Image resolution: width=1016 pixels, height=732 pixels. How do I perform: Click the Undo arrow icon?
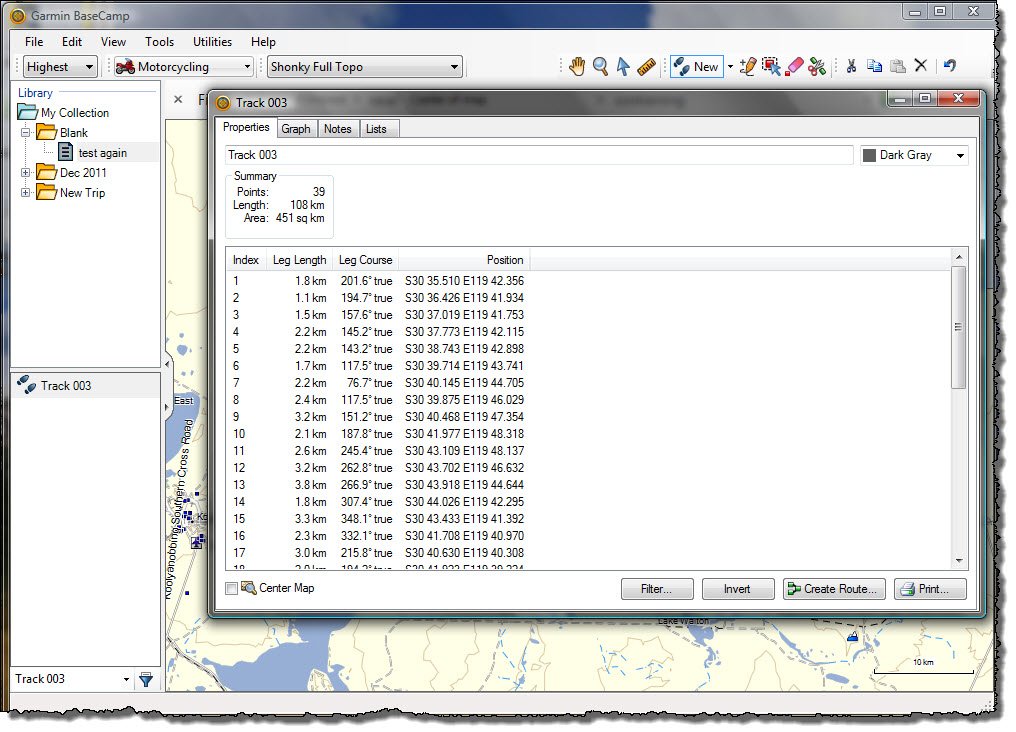coord(950,65)
